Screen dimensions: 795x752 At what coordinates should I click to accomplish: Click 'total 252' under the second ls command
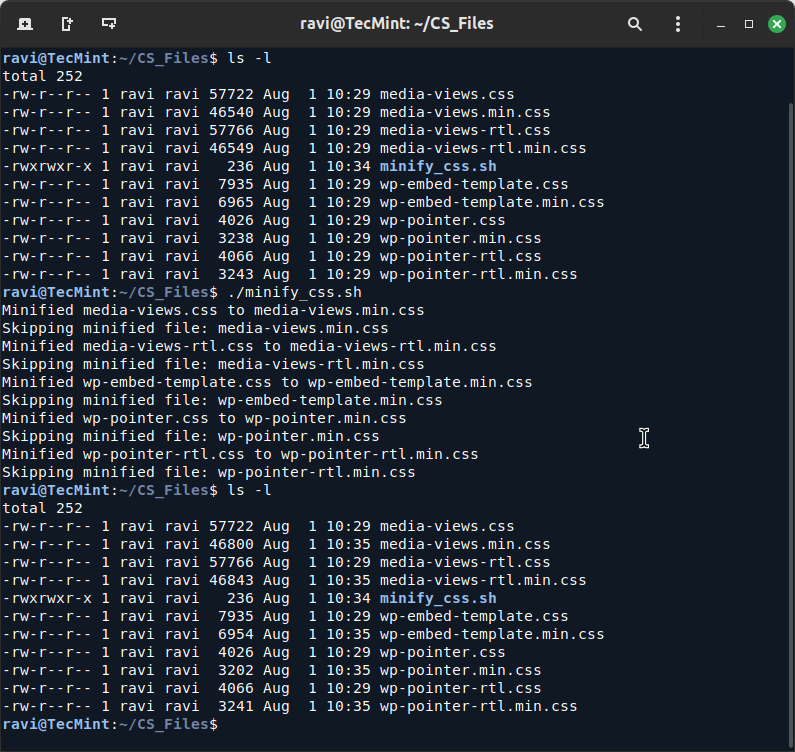click(43, 508)
